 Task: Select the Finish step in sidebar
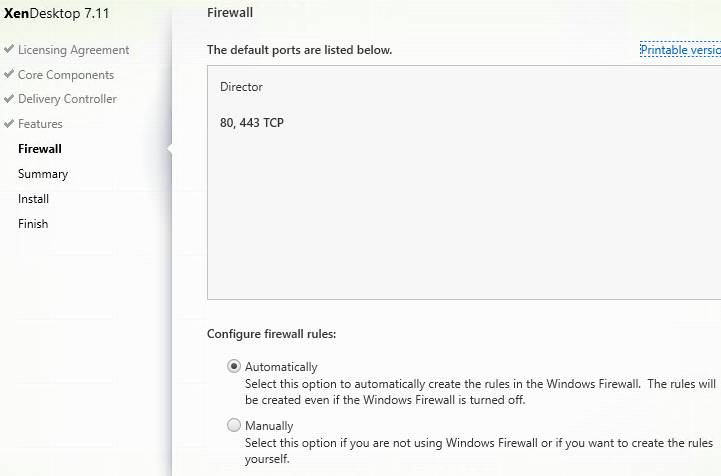33,224
